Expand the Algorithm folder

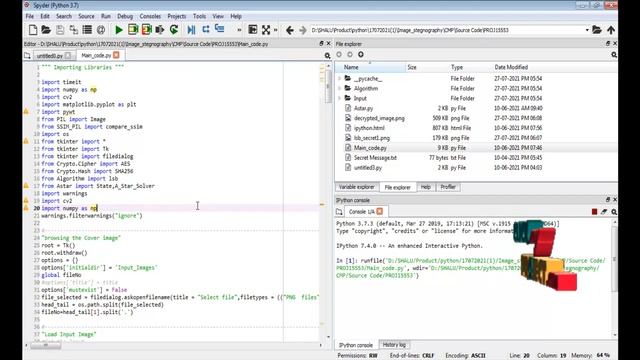[339, 88]
